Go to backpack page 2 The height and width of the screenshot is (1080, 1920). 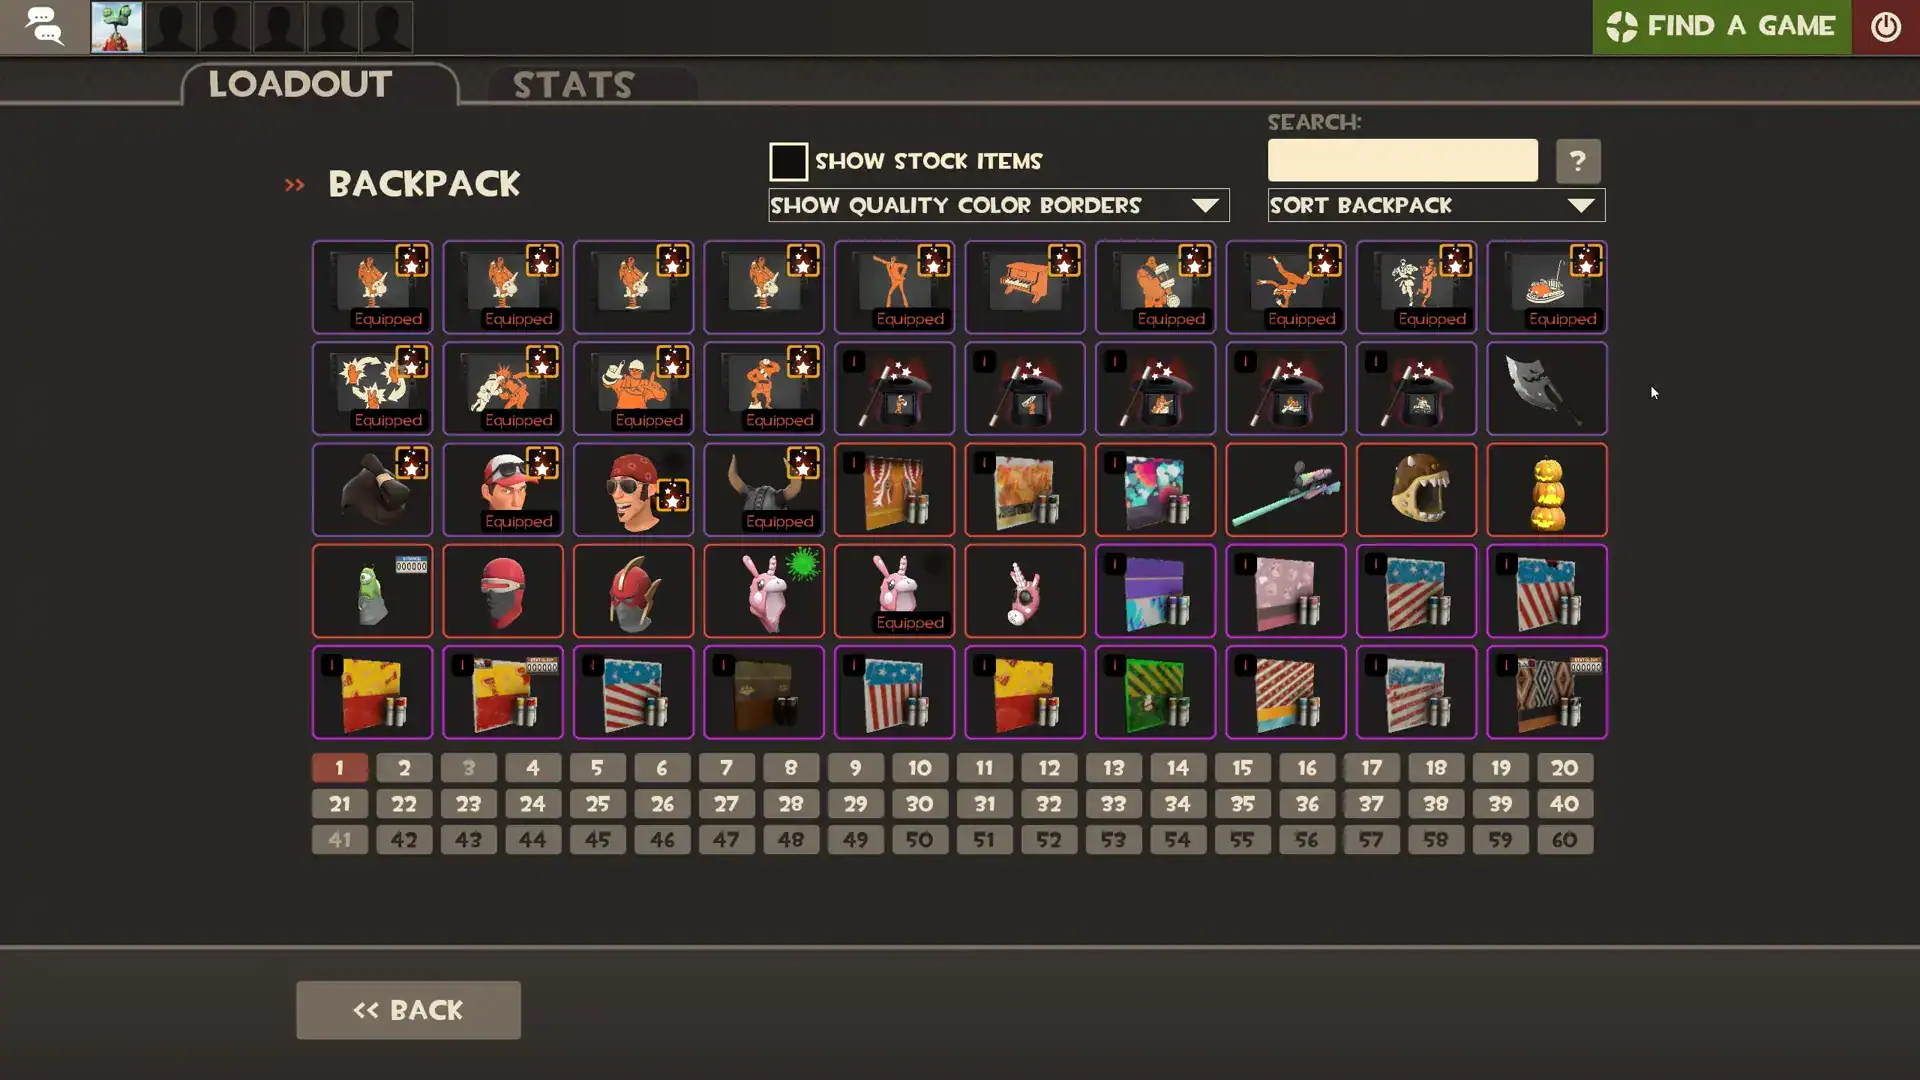(x=404, y=768)
